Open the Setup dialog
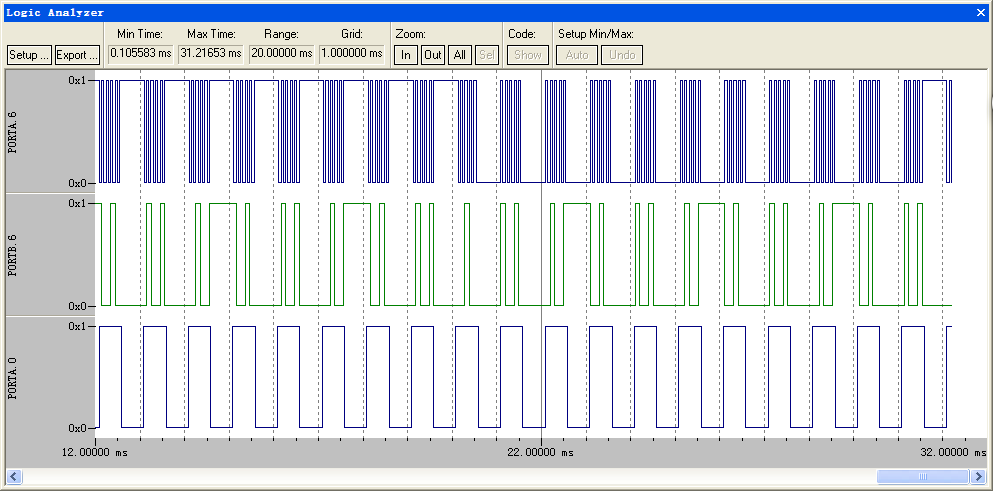The image size is (993, 491). (x=30, y=55)
